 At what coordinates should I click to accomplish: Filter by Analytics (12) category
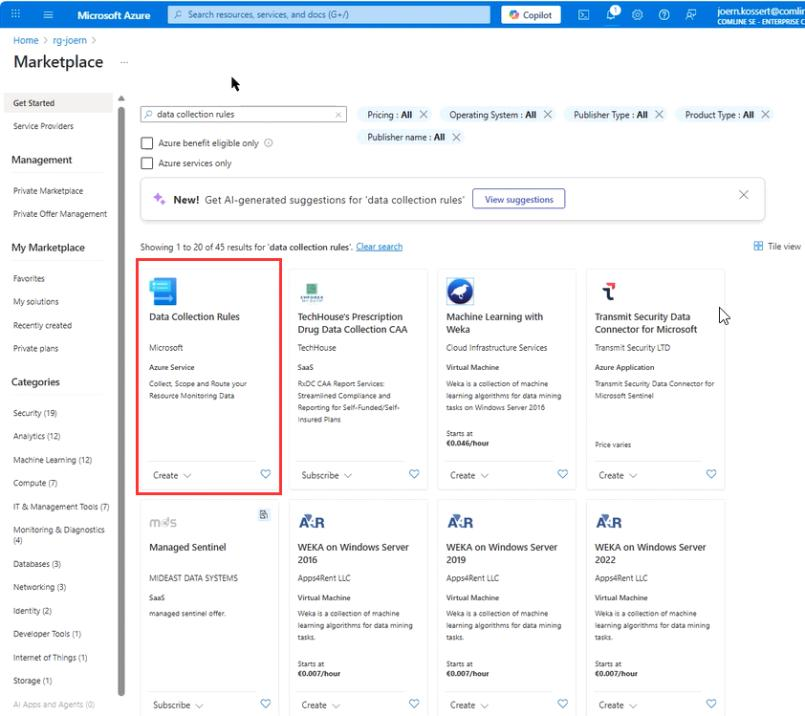point(36,436)
